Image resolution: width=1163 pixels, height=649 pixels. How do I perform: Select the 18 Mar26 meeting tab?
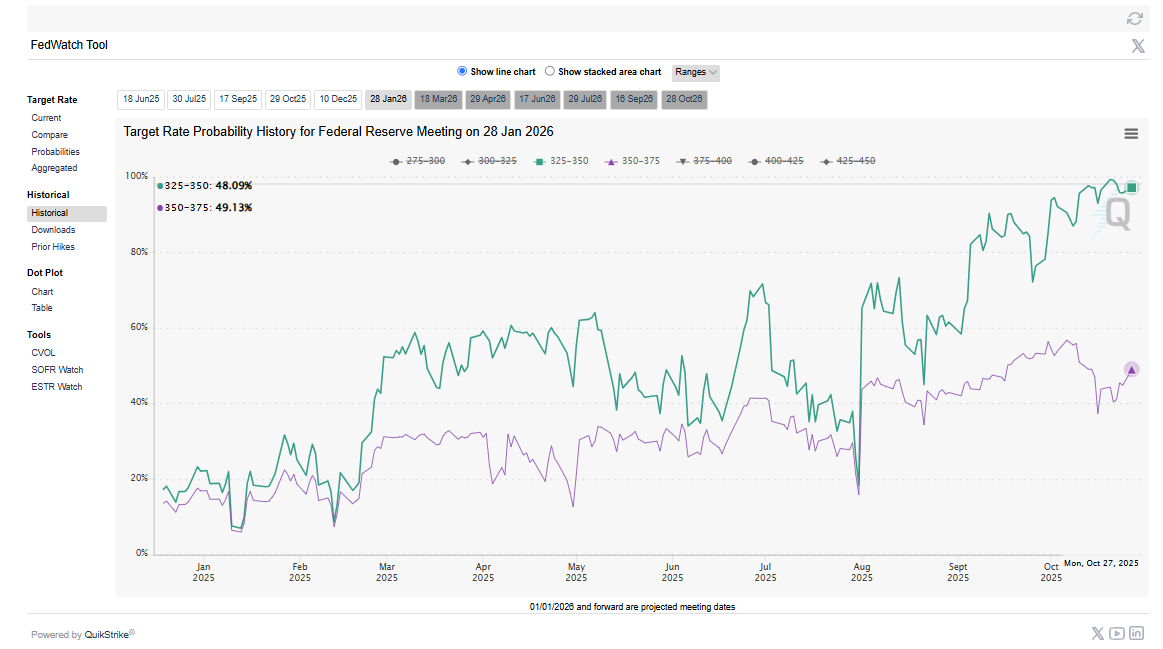(x=437, y=99)
